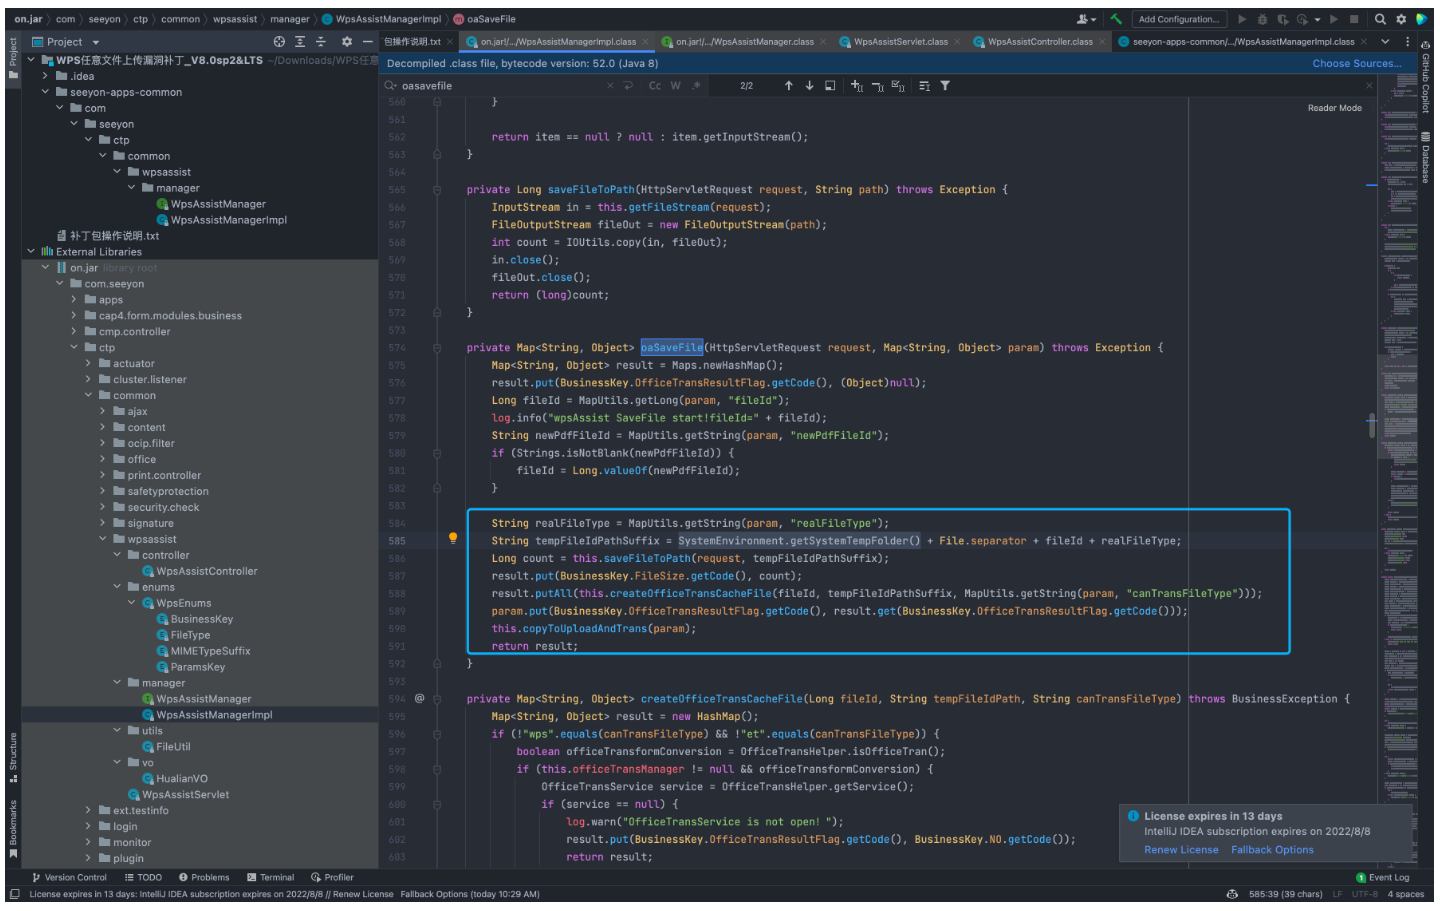Click Collapse All in Project panel
Image resolution: width=1440 pixels, height=911 pixels.
(x=321, y=42)
